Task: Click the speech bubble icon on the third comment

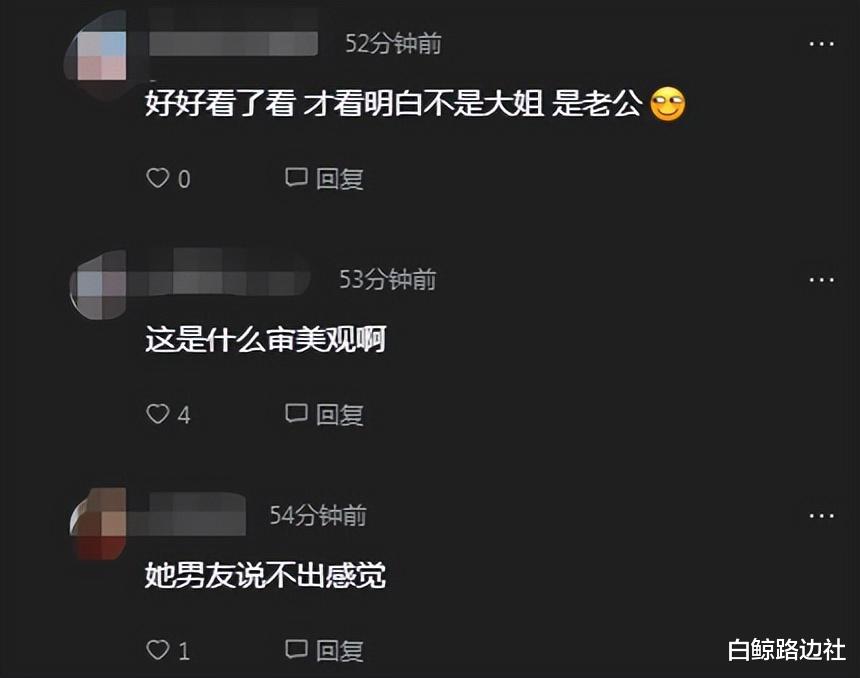Action: 296,649
